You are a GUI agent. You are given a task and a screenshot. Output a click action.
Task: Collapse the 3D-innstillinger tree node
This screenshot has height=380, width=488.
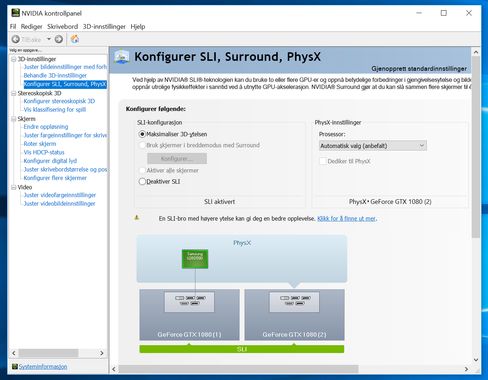(13, 59)
